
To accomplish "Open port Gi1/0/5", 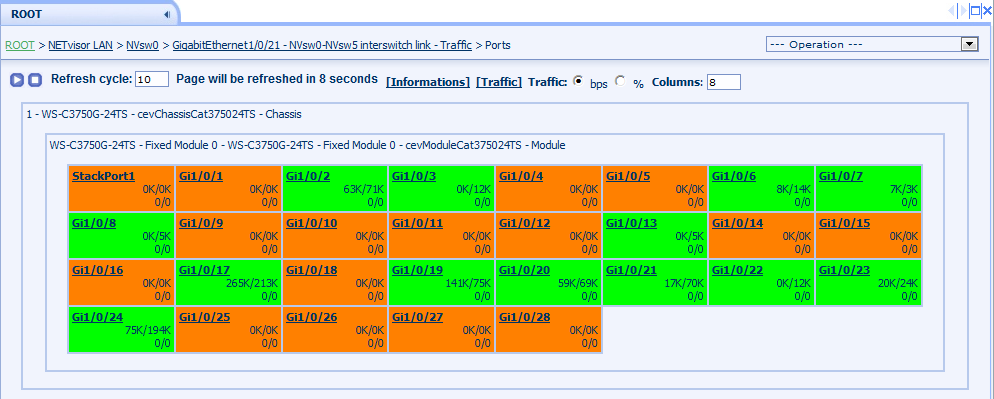I will [x=628, y=176].
